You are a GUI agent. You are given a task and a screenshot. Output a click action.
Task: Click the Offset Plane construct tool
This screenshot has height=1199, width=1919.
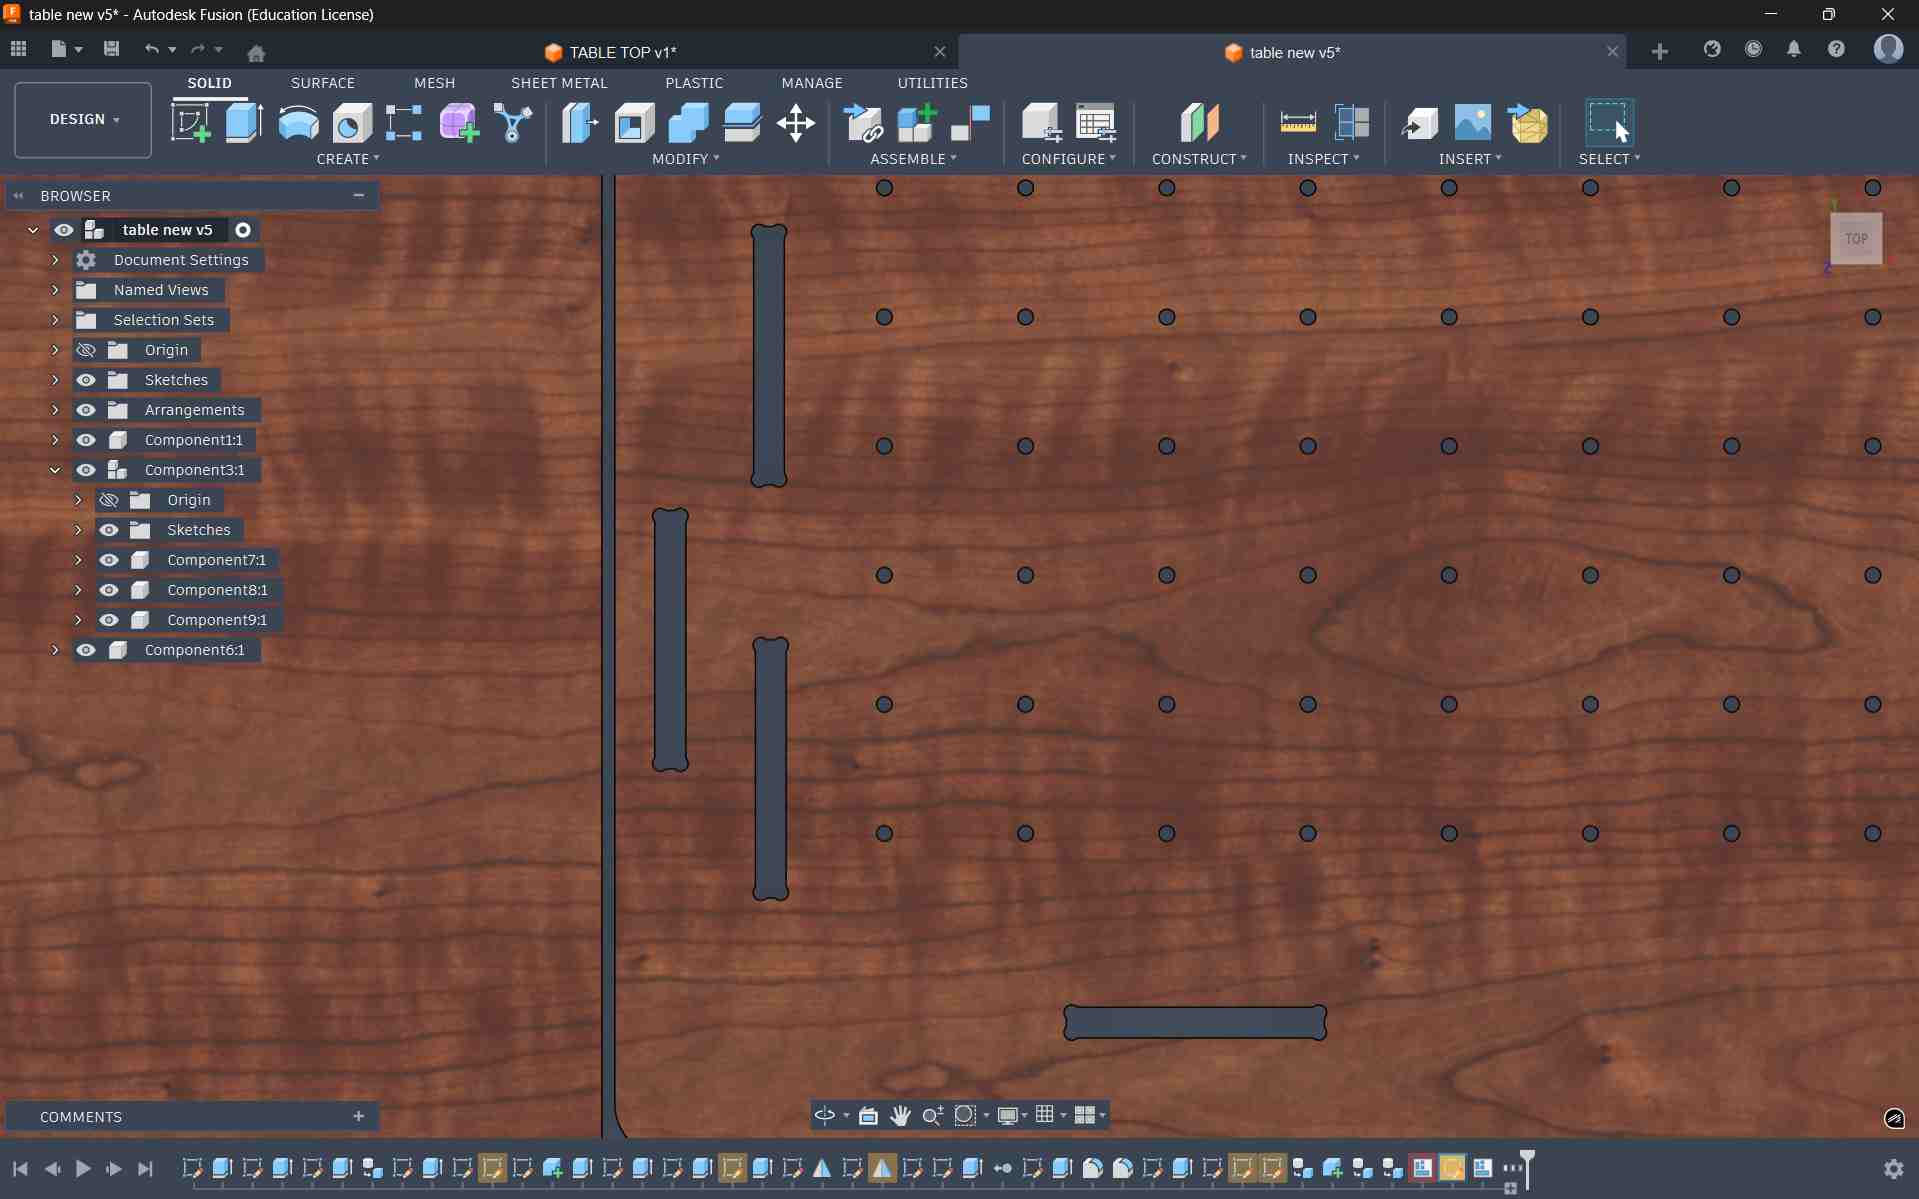[1199, 123]
